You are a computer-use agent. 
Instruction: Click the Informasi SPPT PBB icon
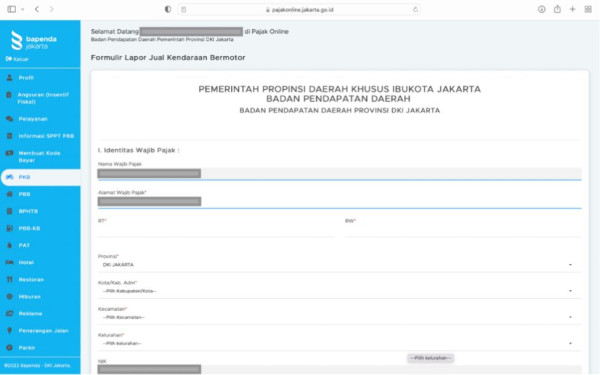[x=10, y=136]
